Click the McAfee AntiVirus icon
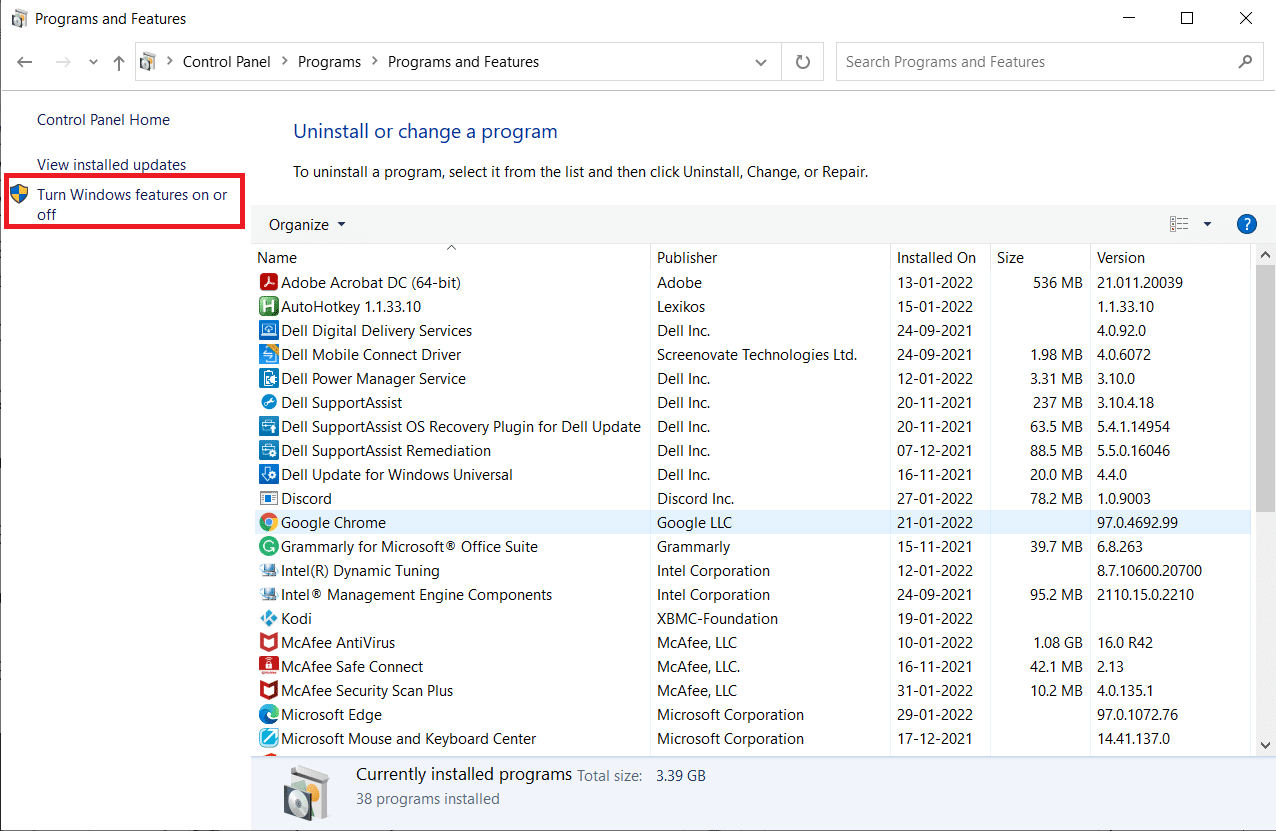This screenshot has width=1276, height=831. [268, 643]
